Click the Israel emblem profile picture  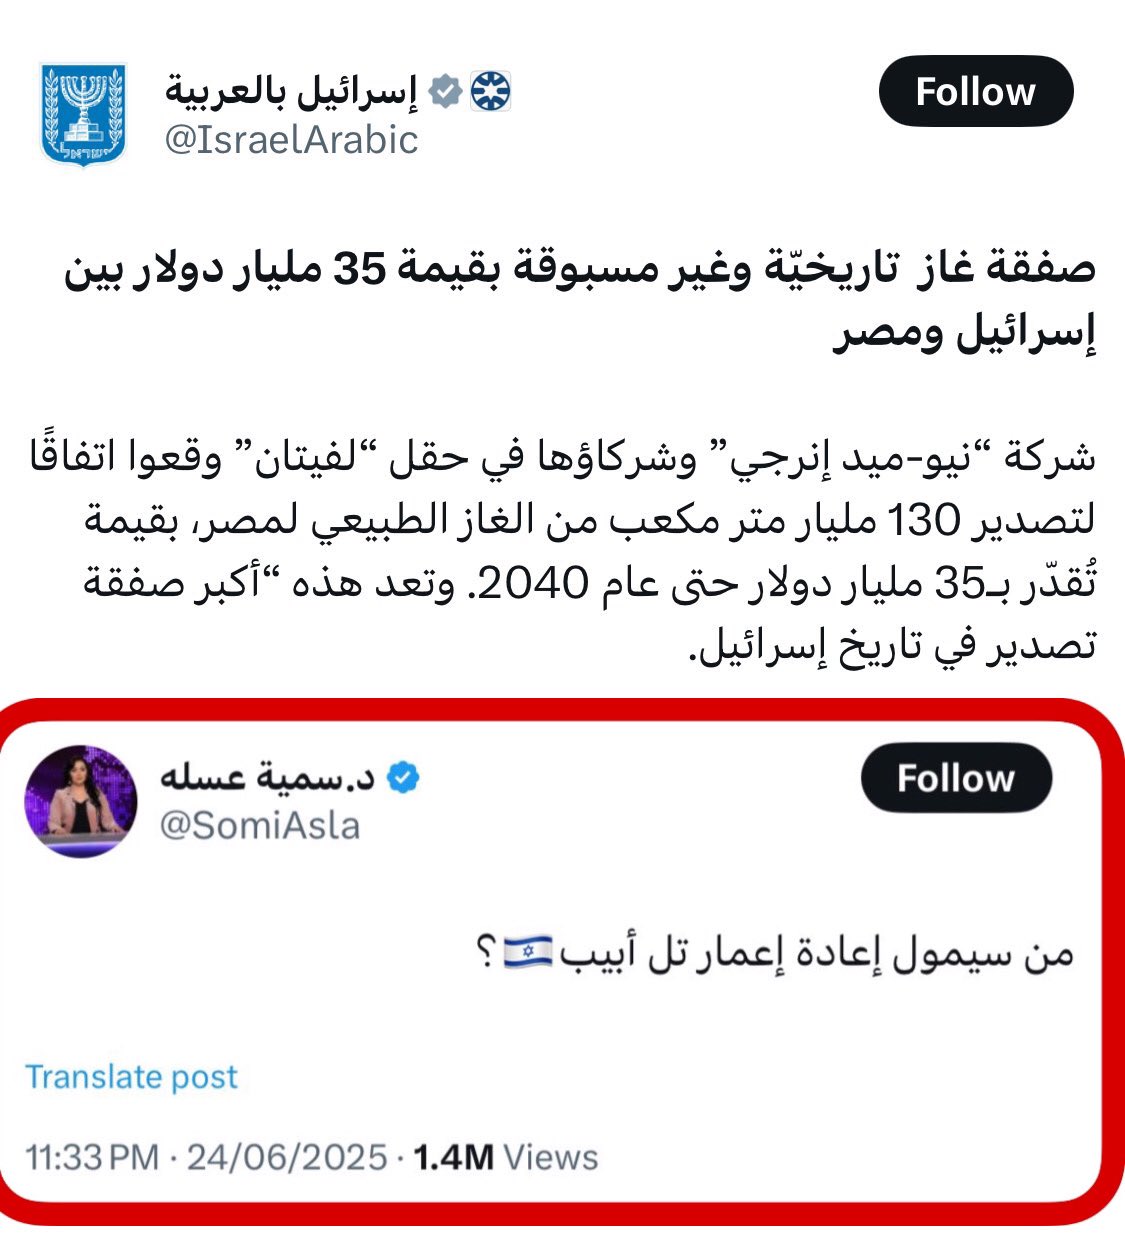point(83,113)
